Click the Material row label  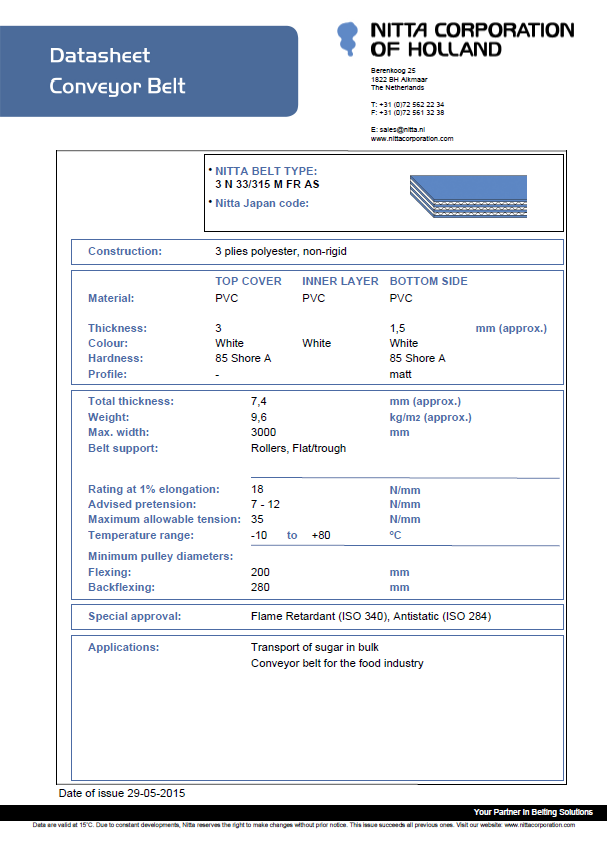111,298
